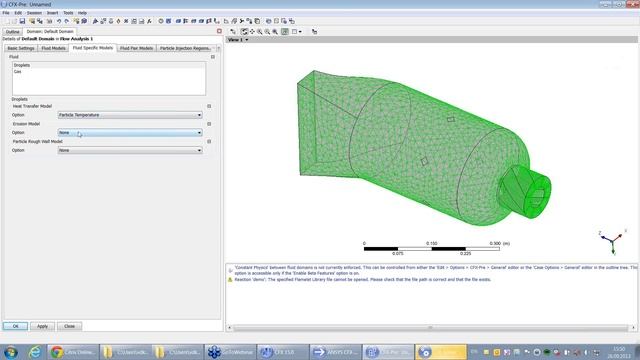
Task: Click the XYZ axis triad in viewer
Action: (x=612, y=242)
